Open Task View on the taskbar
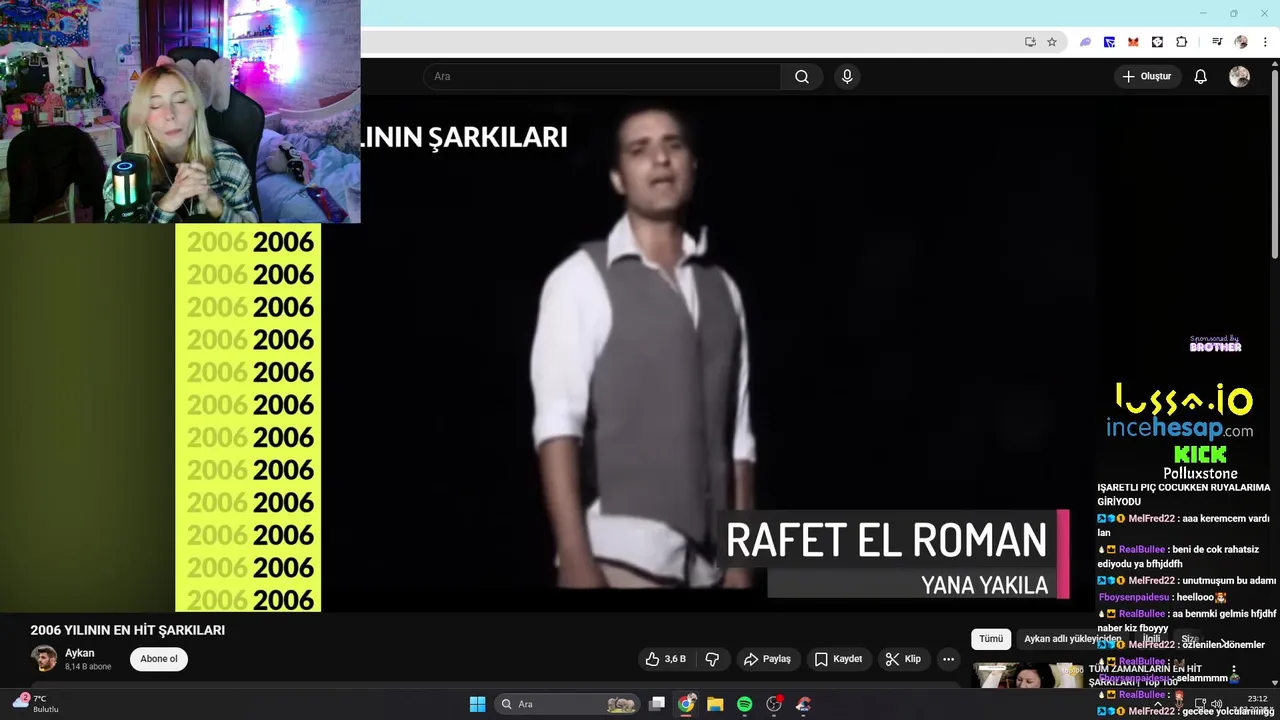The width and height of the screenshot is (1280, 720). [657, 704]
